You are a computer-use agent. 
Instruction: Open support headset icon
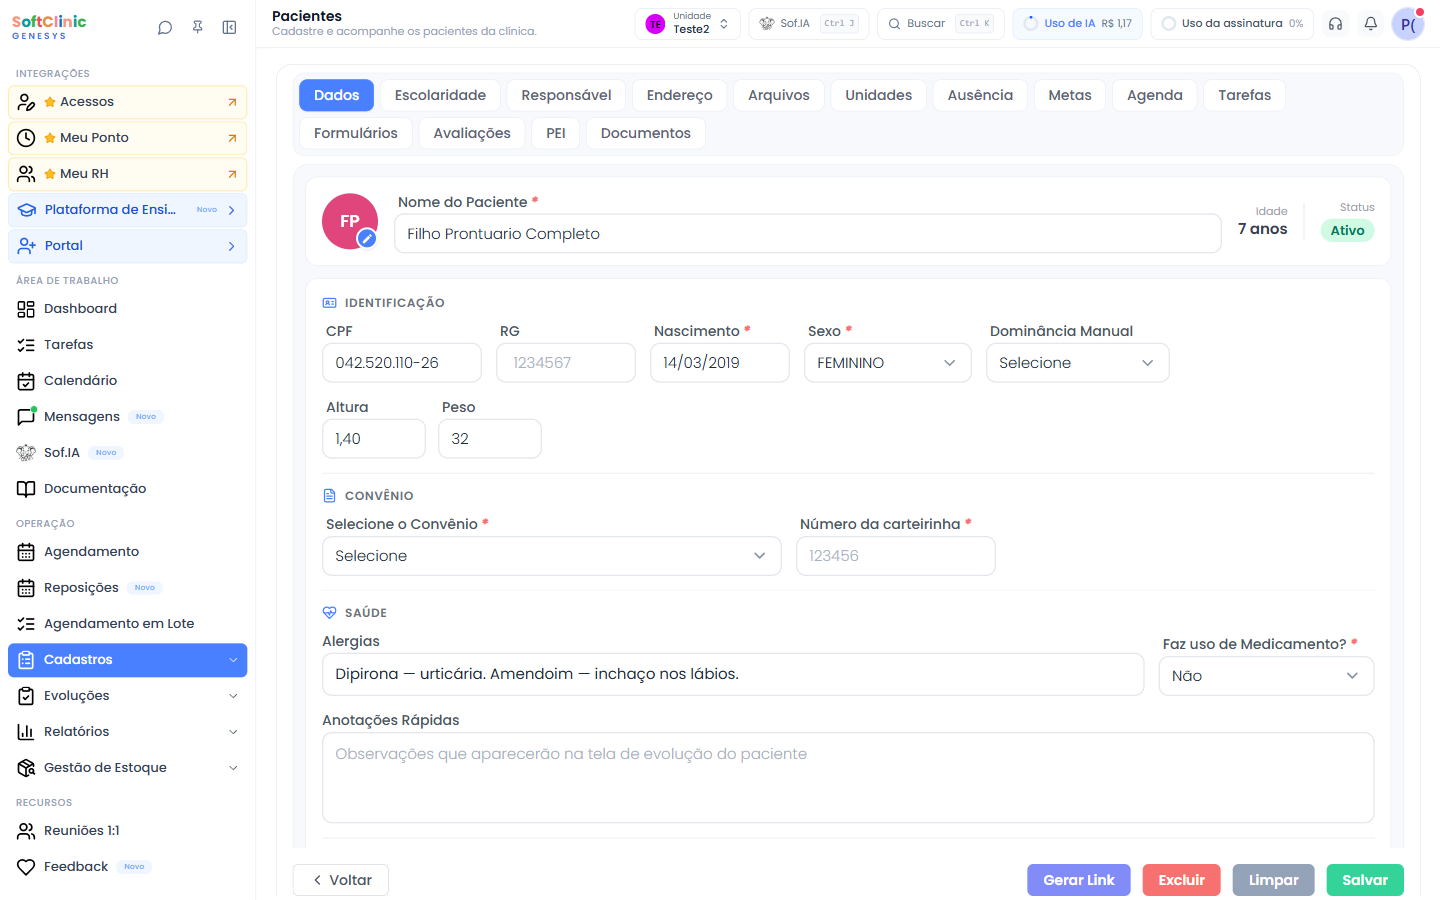pos(1335,24)
